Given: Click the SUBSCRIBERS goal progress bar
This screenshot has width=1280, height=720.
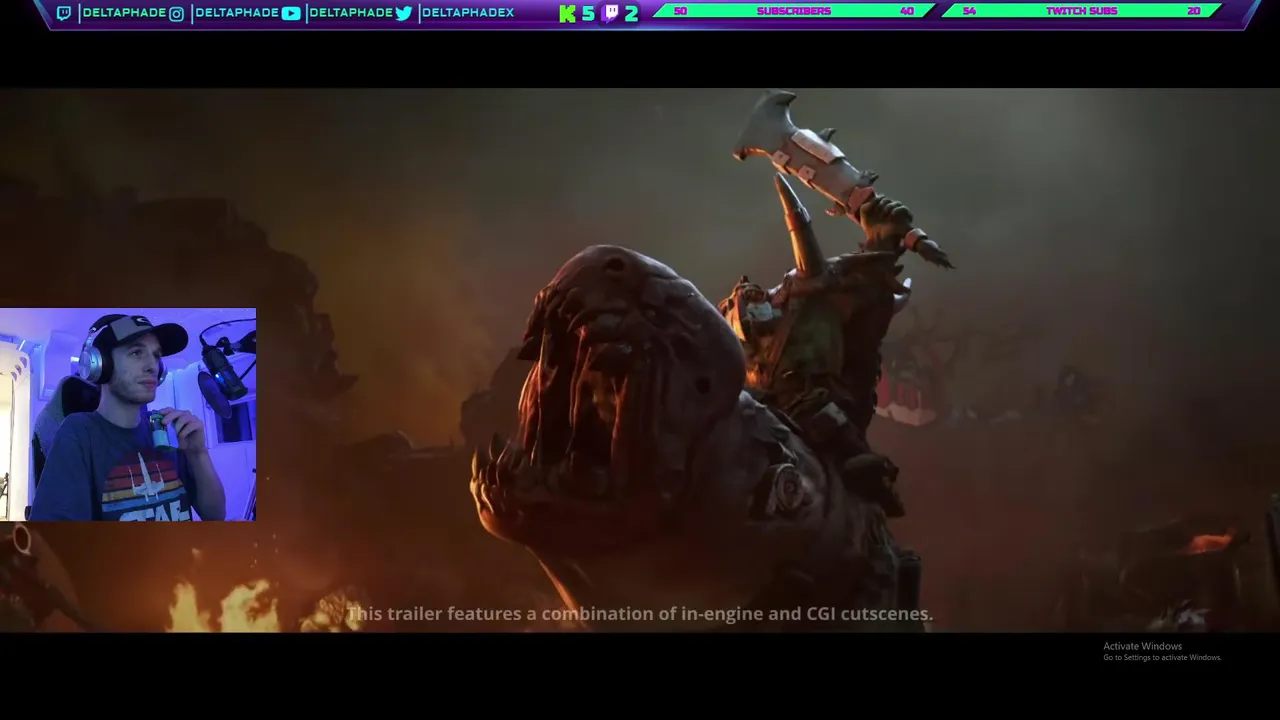Looking at the screenshot, I should click(793, 11).
